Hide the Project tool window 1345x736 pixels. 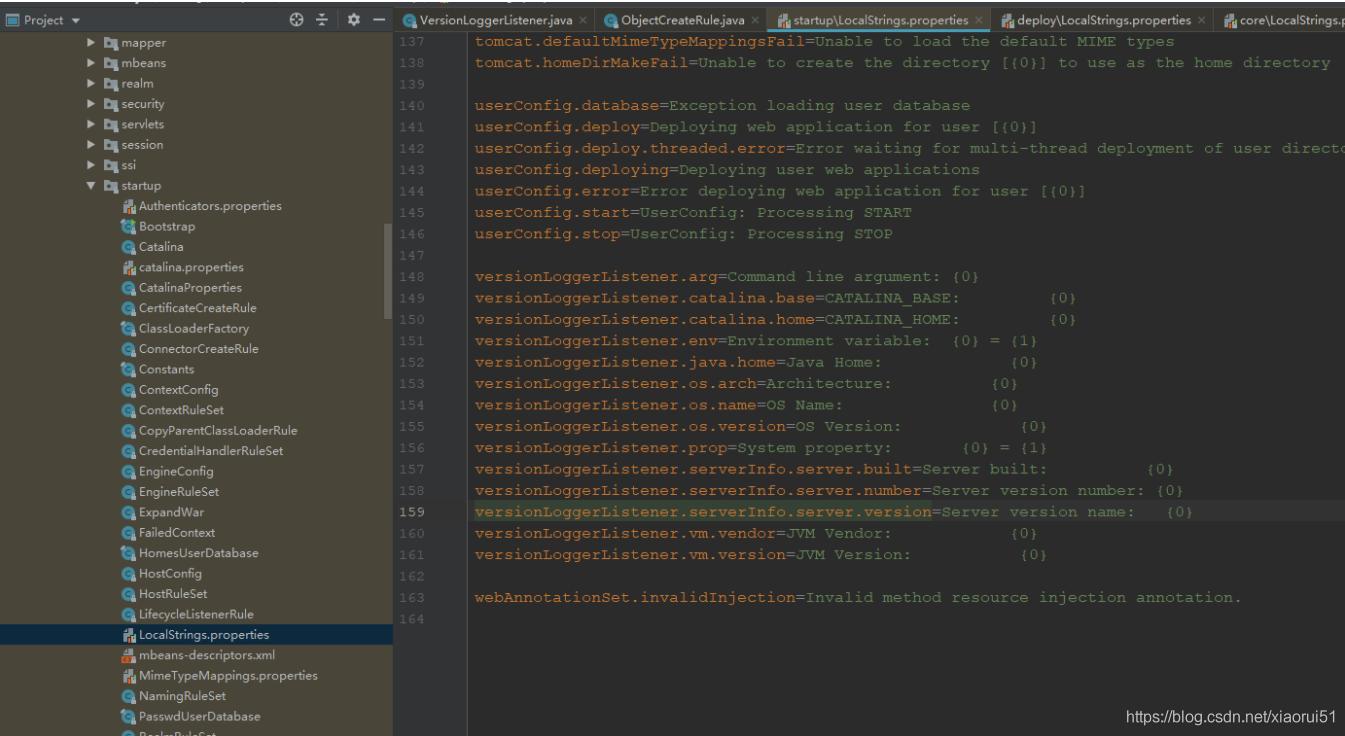(x=377, y=20)
